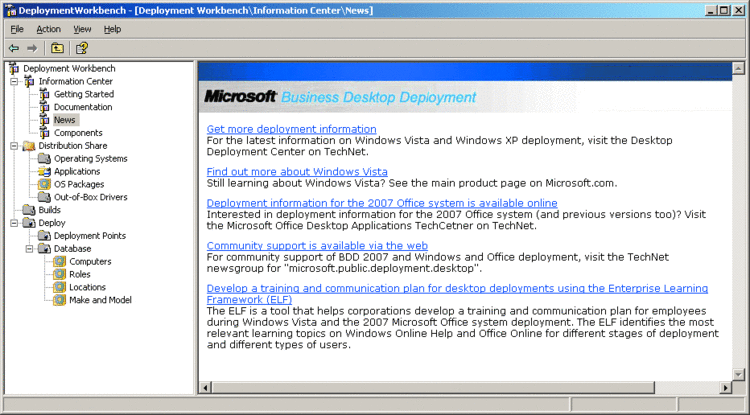Click the Getting Started node icon
The height and width of the screenshot is (415, 750).
[x=44, y=94]
